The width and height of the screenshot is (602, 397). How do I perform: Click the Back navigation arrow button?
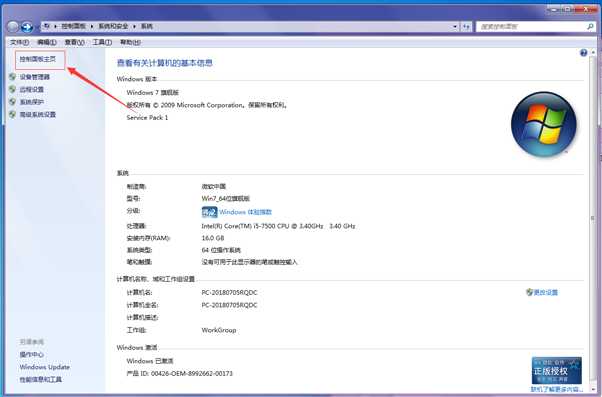click(13, 26)
